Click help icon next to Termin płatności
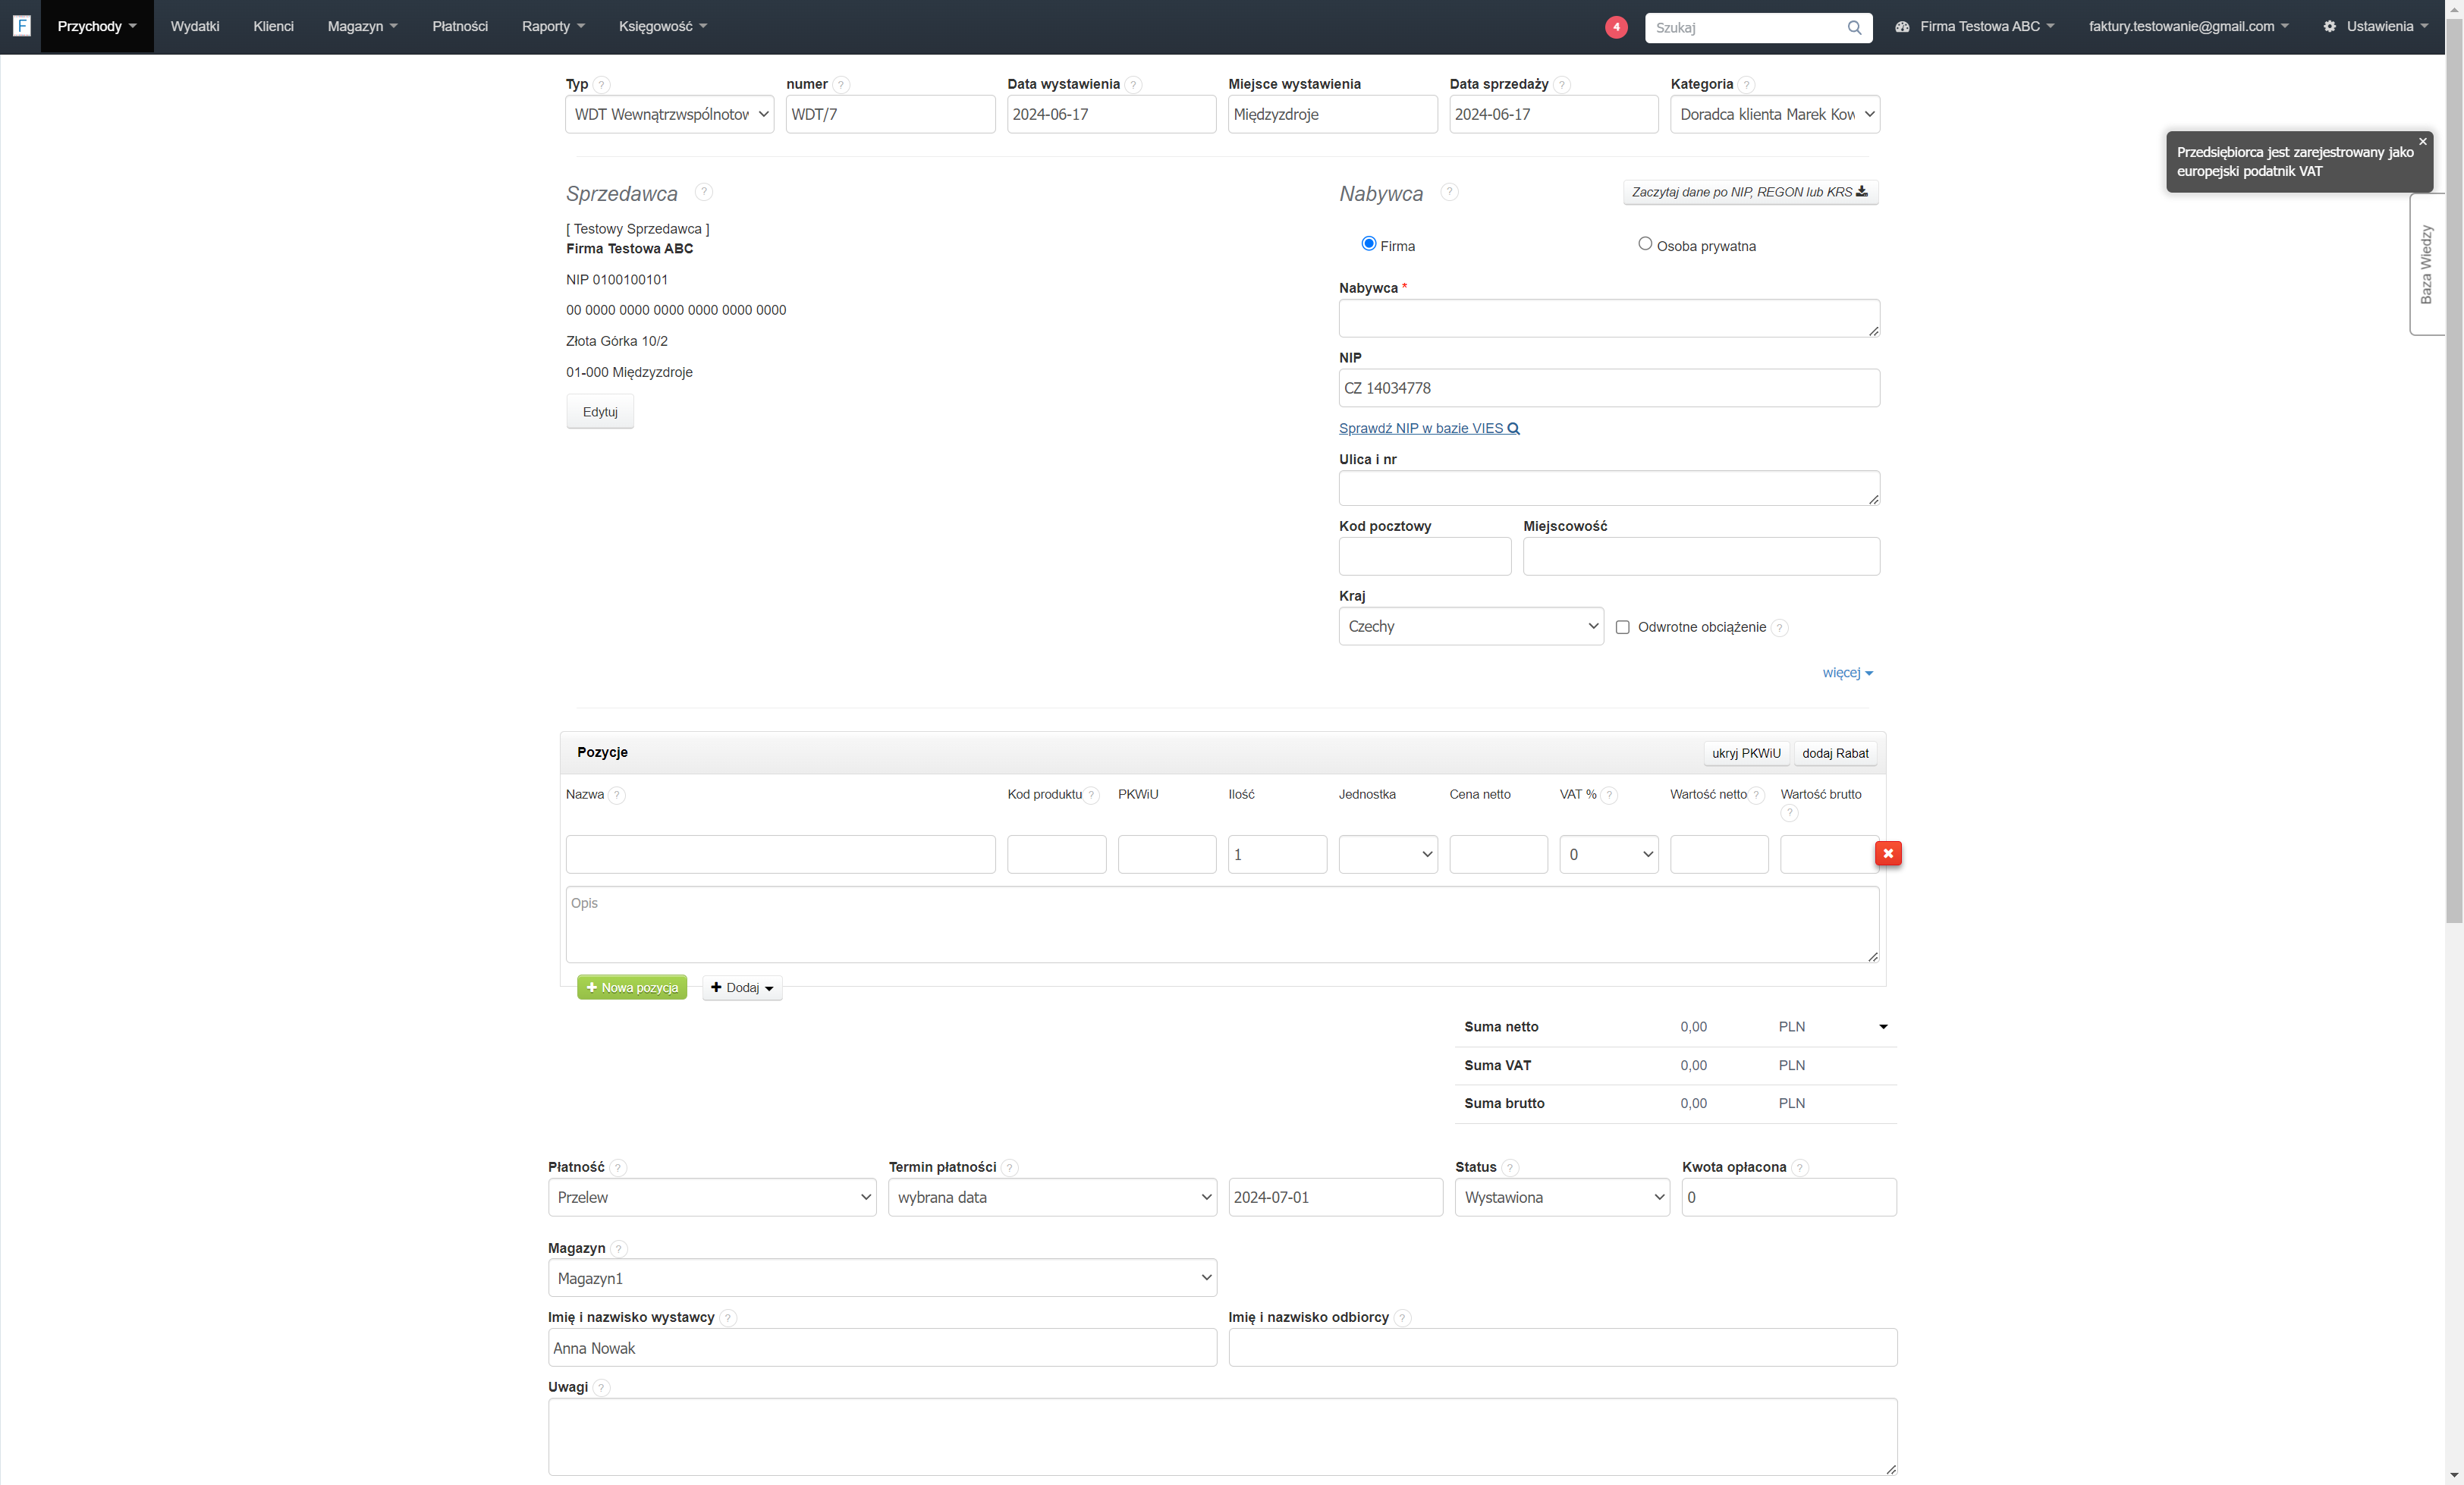Screen dimensions: 2464x1485 coord(1010,1168)
